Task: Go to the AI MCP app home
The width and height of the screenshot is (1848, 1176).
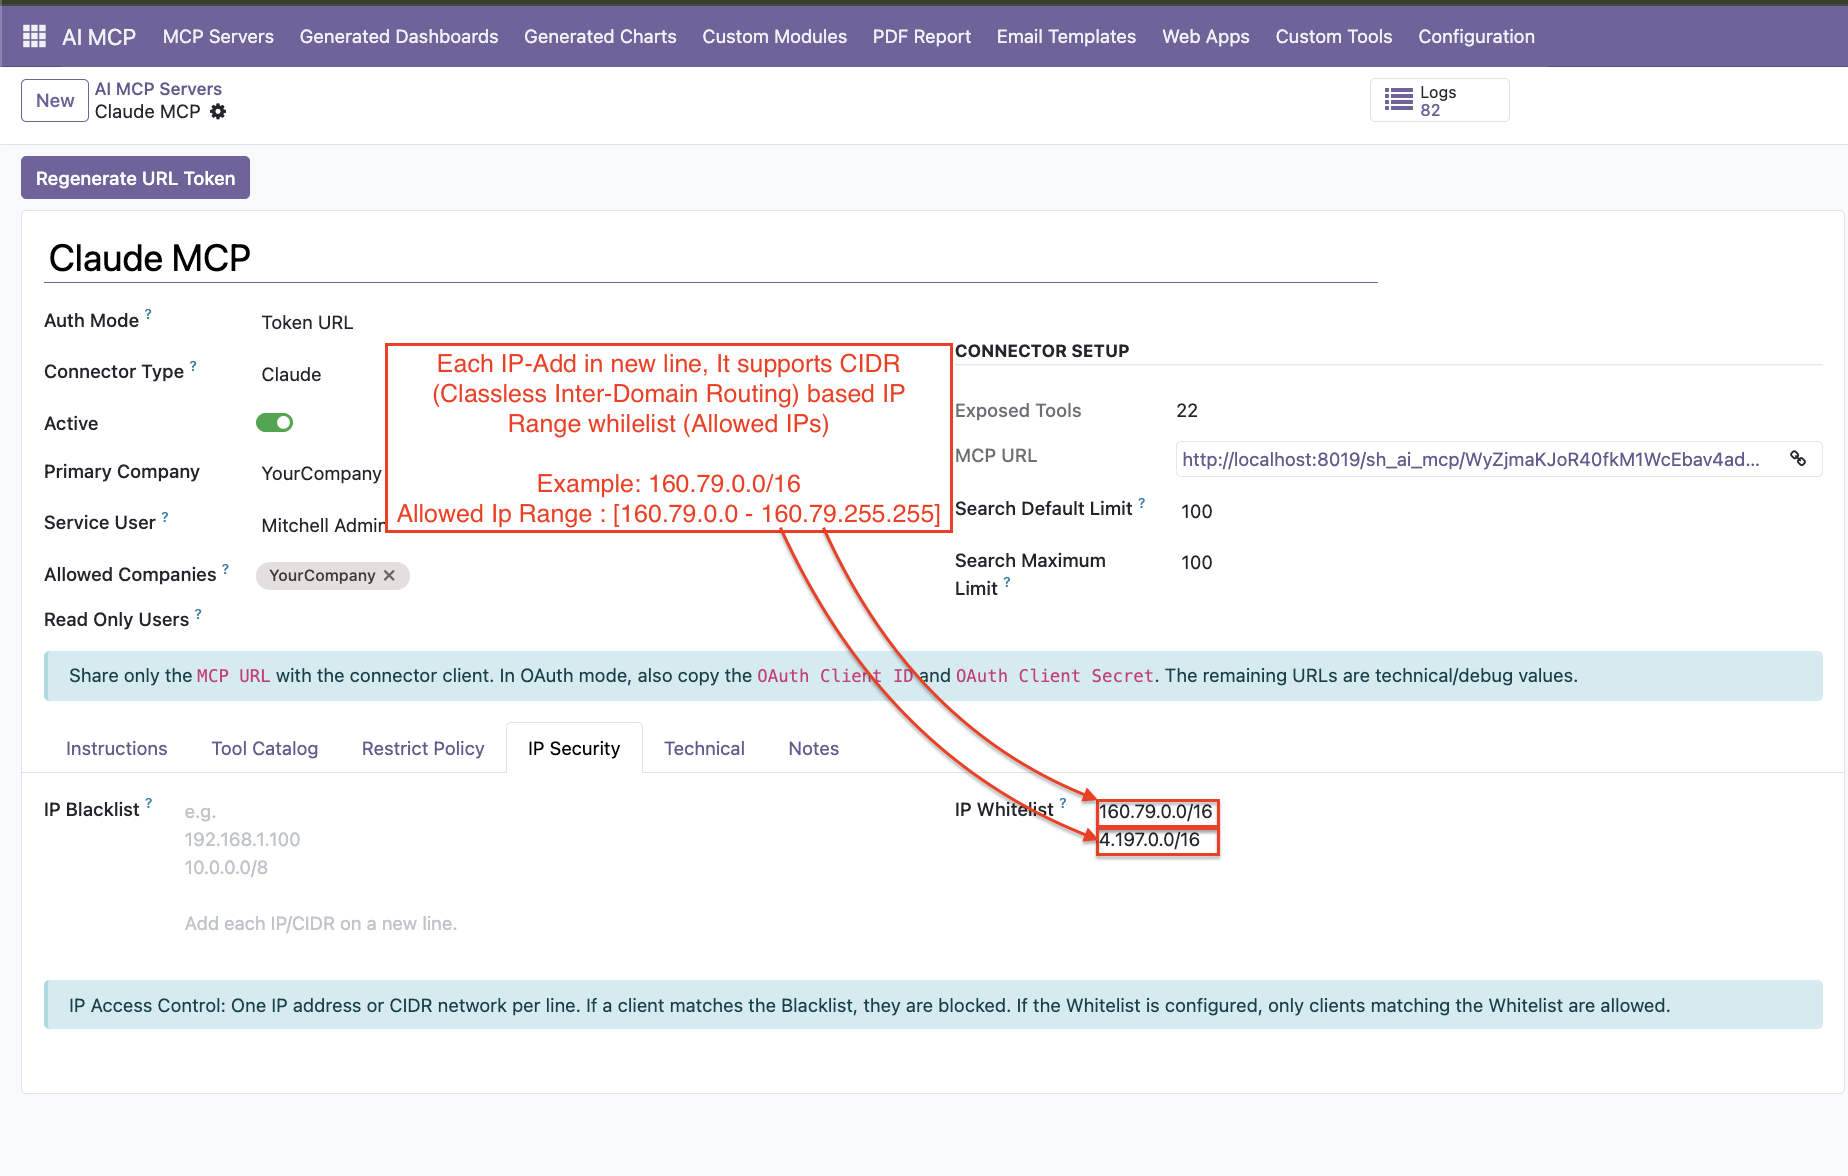Action: 99,37
